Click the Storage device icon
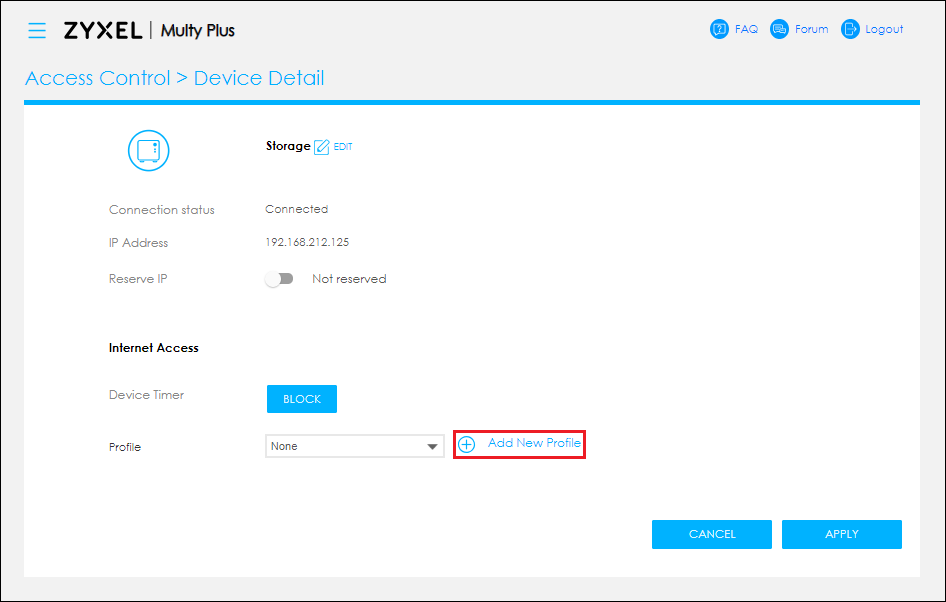The width and height of the screenshot is (946, 602). pyautogui.click(x=148, y=150)
